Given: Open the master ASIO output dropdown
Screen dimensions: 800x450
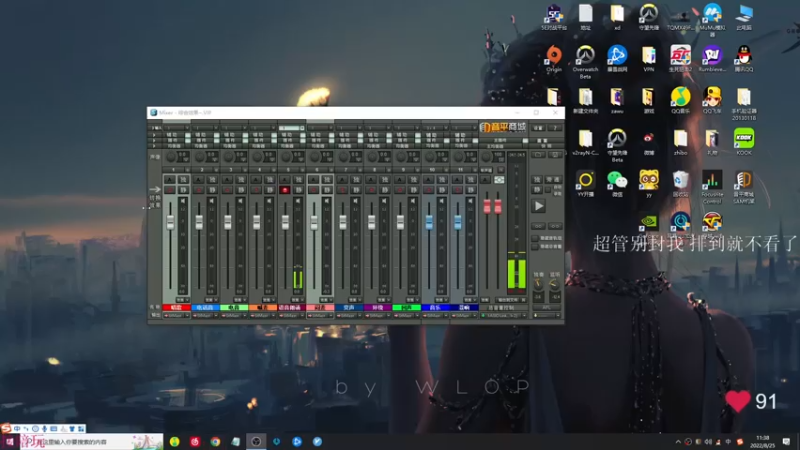Looking at the screenshot, I should 503,316.
